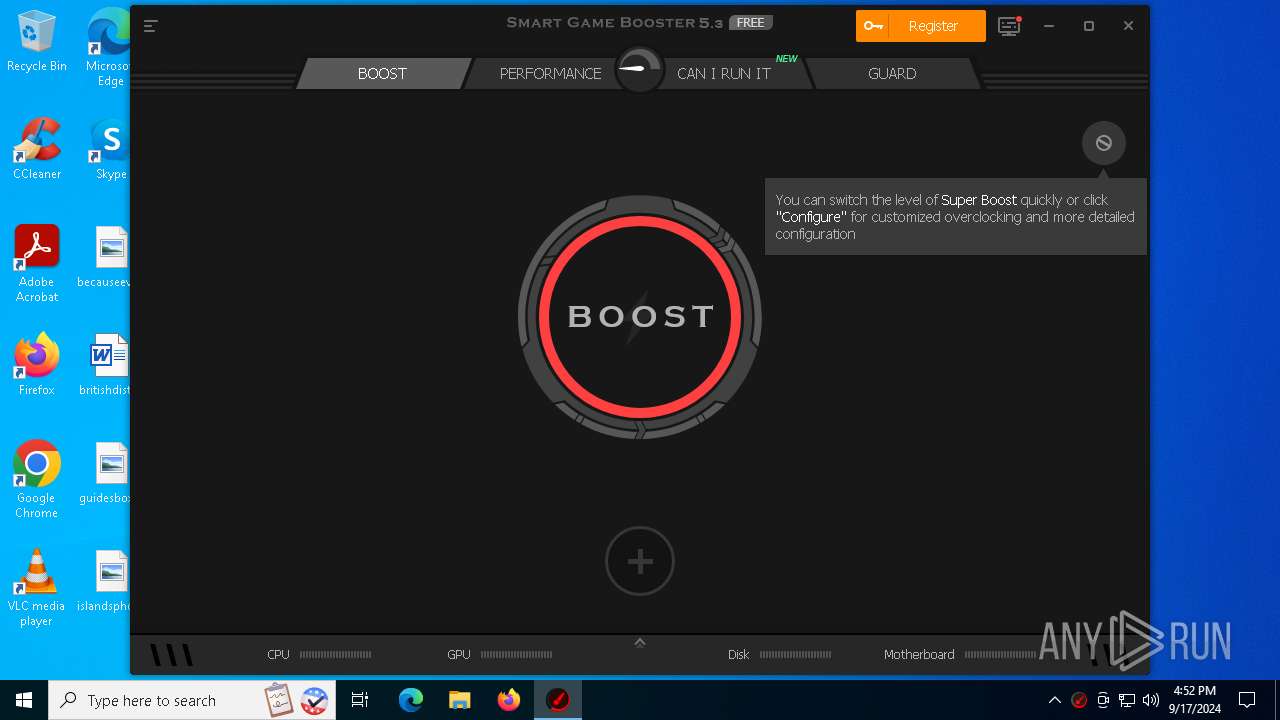Minimize the Smart Game Booster window
Image resolution: width=1280 pixels, height=720 pixels.
coord(1049,26)
